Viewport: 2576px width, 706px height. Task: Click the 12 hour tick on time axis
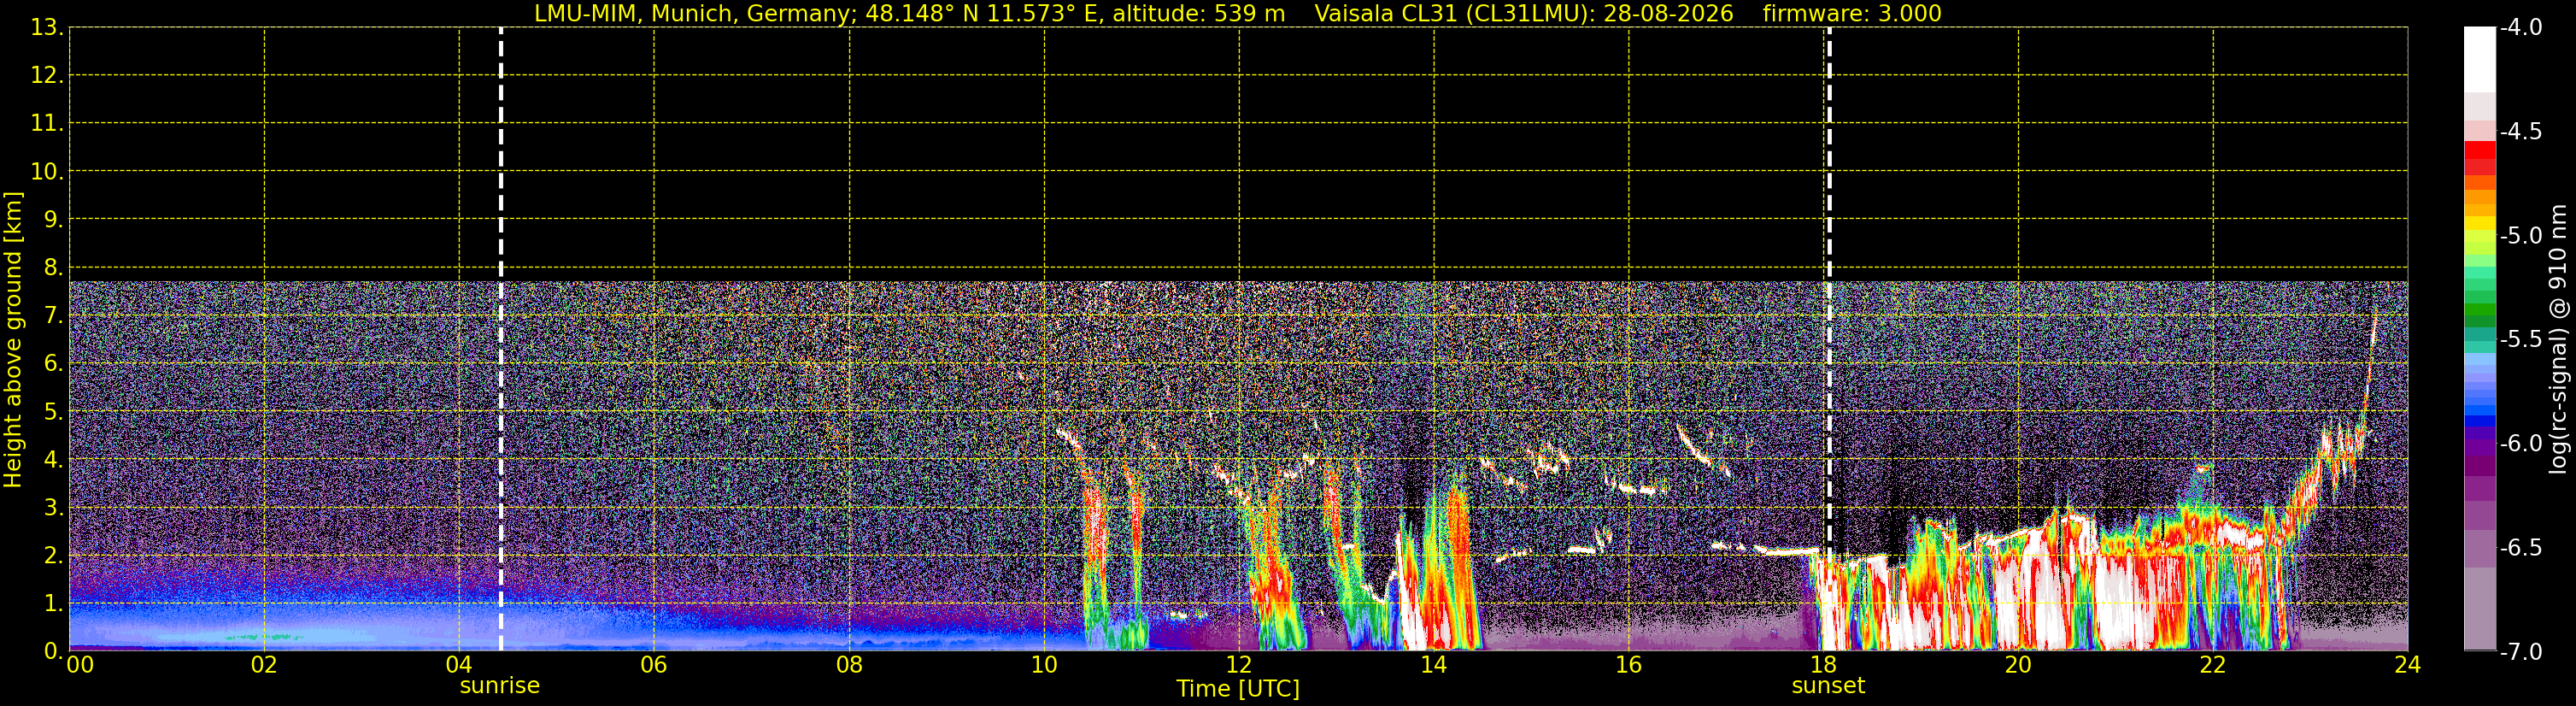[1238, 665]
